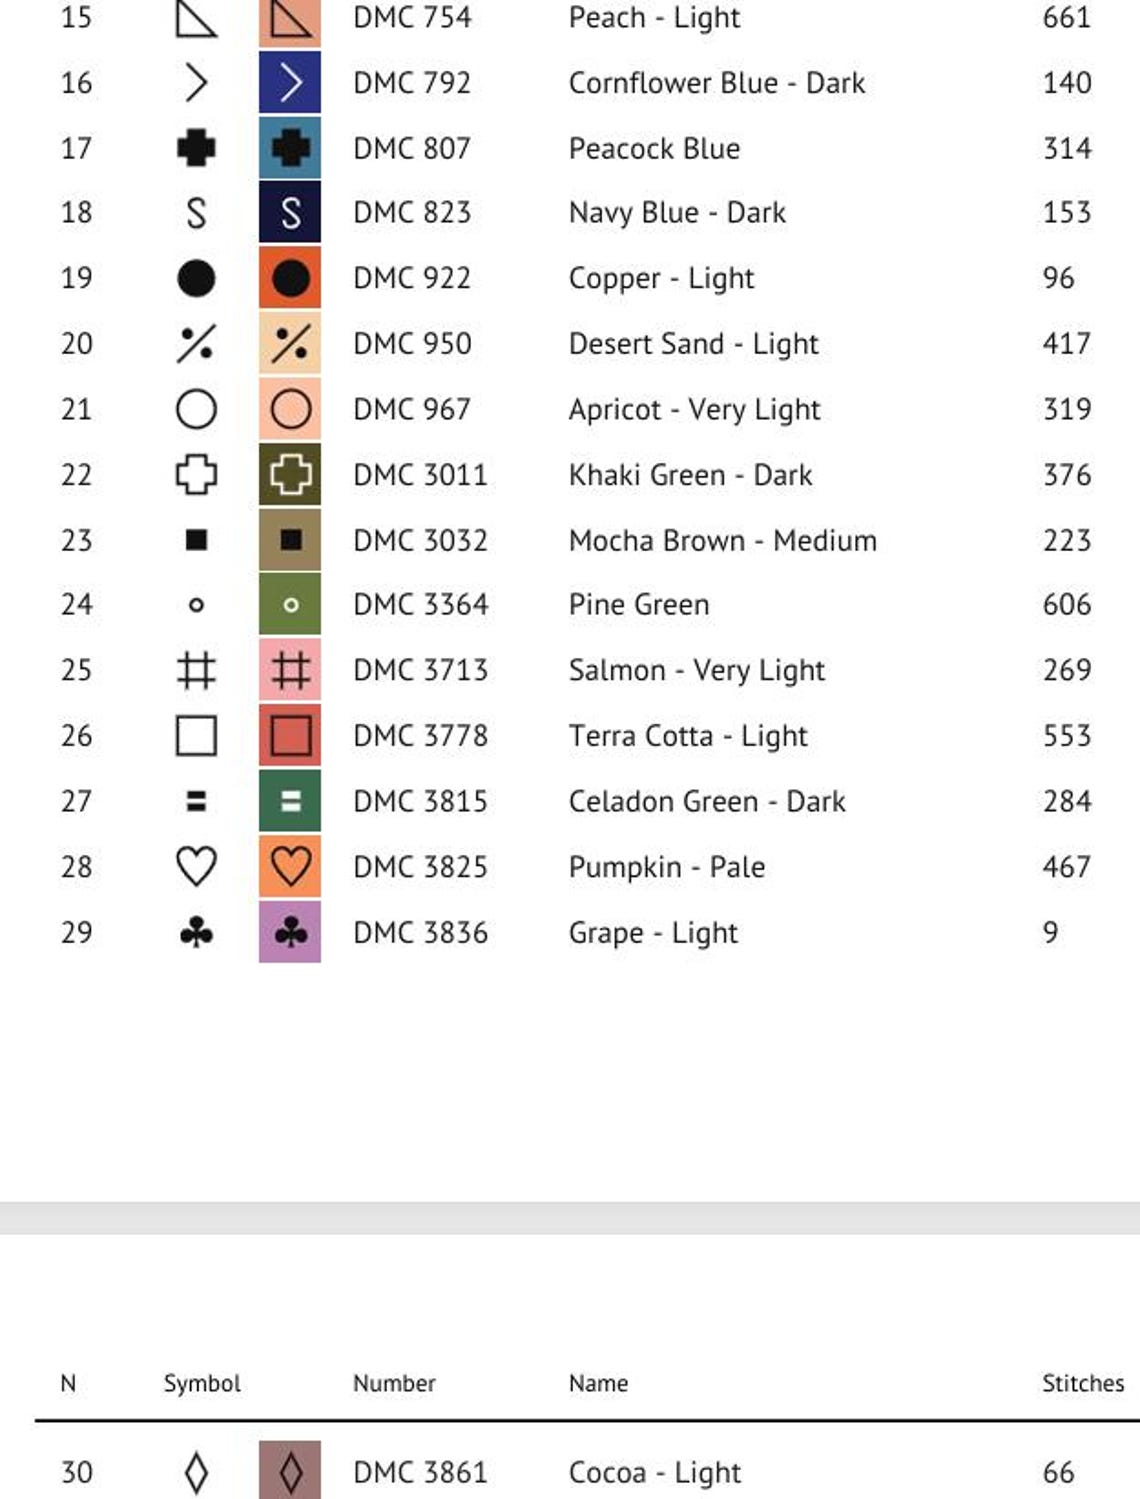Click the black heart symbol for DMC 3825
Screen dimensions: 1140x1499
tap(196, 866)
